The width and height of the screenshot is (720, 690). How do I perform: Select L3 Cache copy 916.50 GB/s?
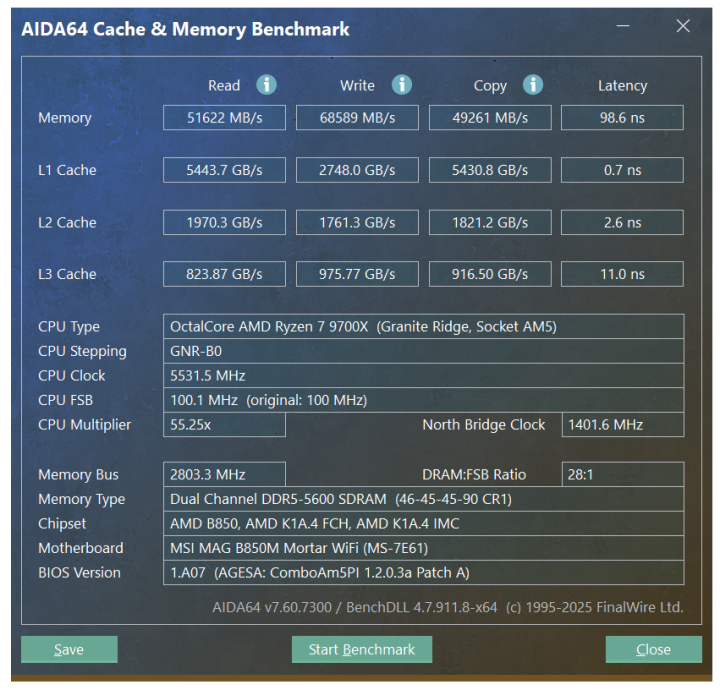pos(490,274)
